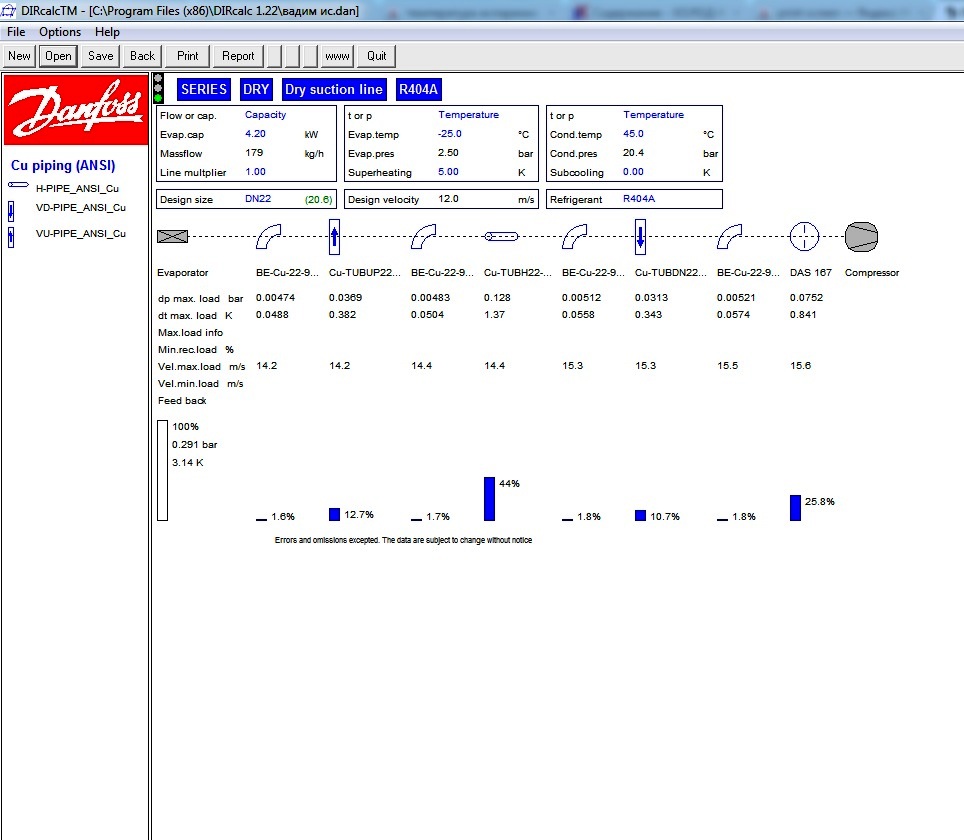
Task: Click the 100% total pressure drop bar
Action: click(x=162, y=470)
